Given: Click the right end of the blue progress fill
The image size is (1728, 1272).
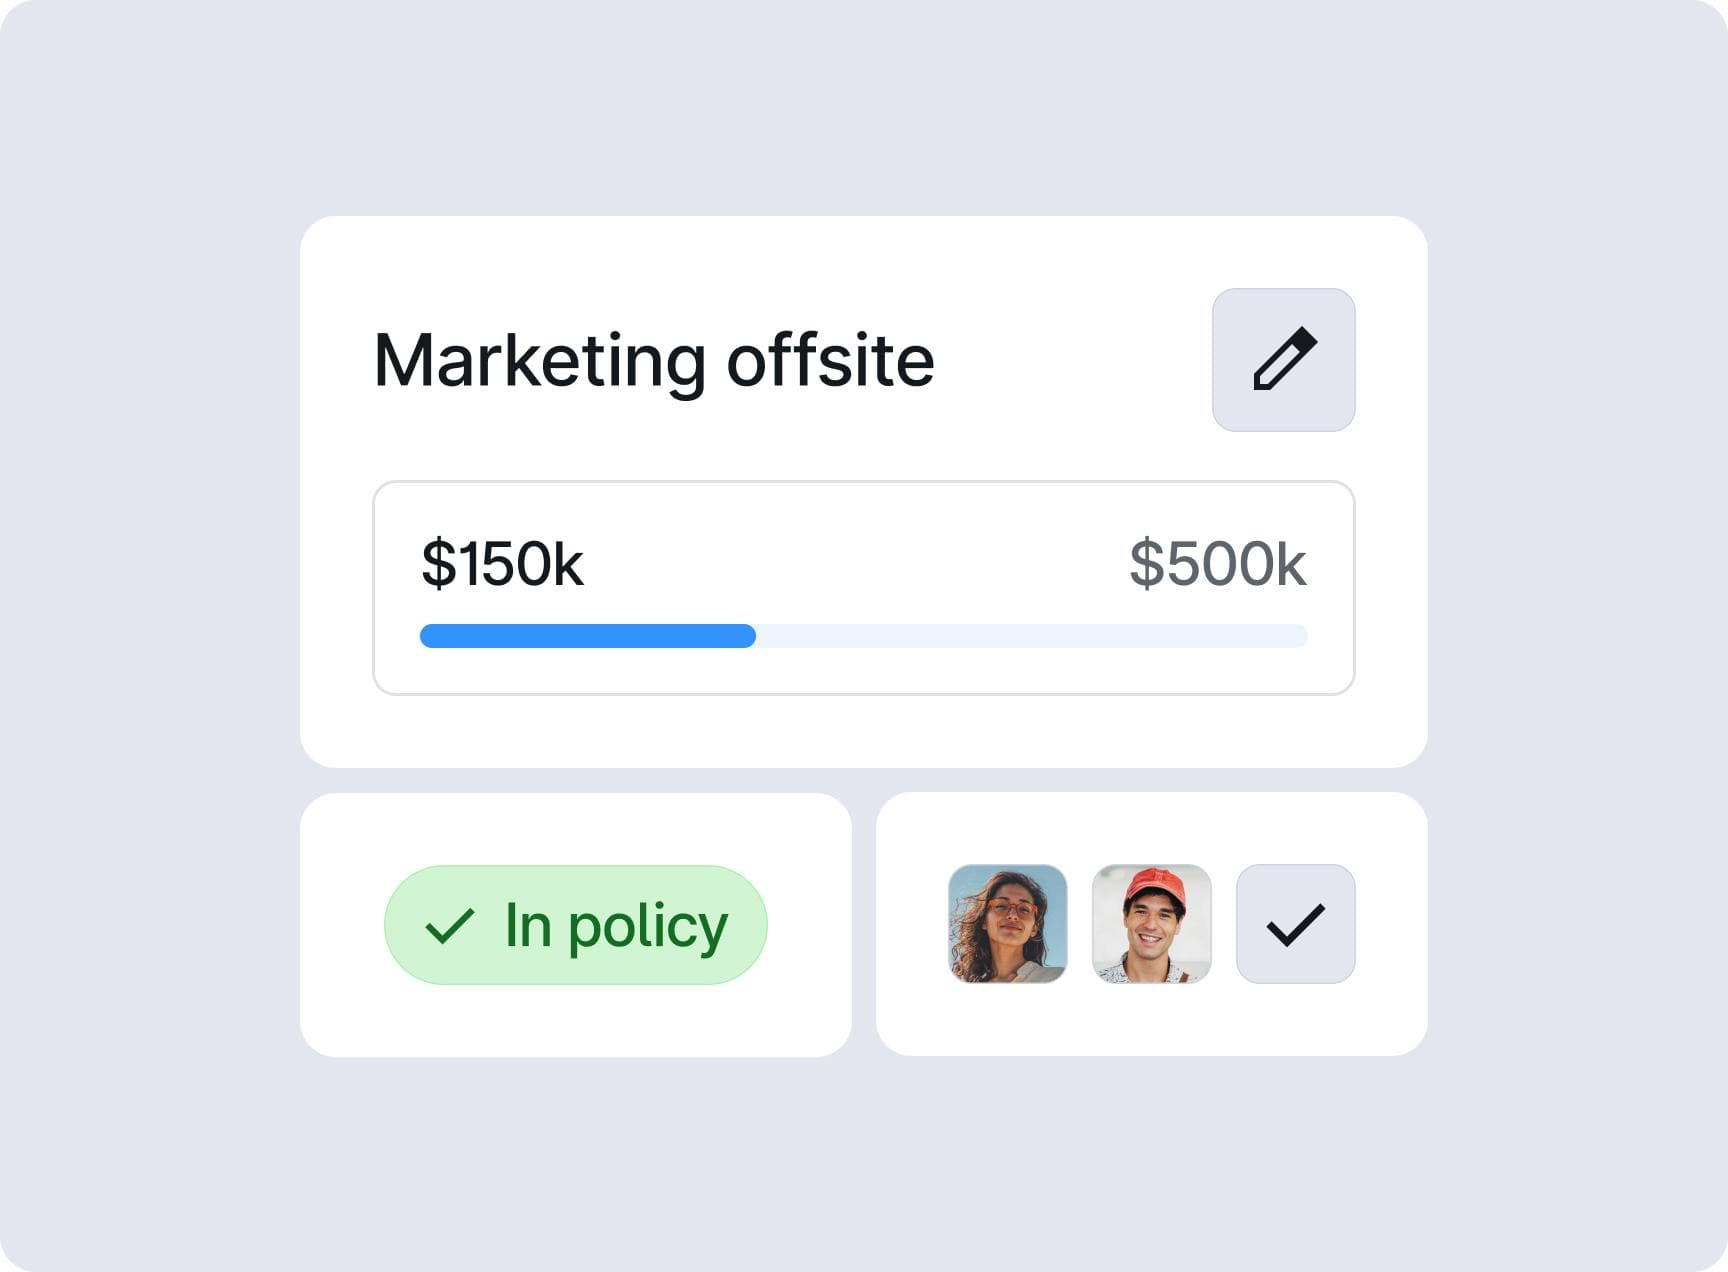Looking at the screenshot, I should coord(748,636).
